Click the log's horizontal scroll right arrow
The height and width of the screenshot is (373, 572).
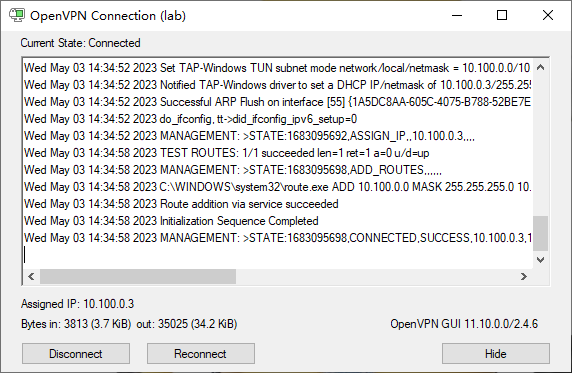(524, 277)
